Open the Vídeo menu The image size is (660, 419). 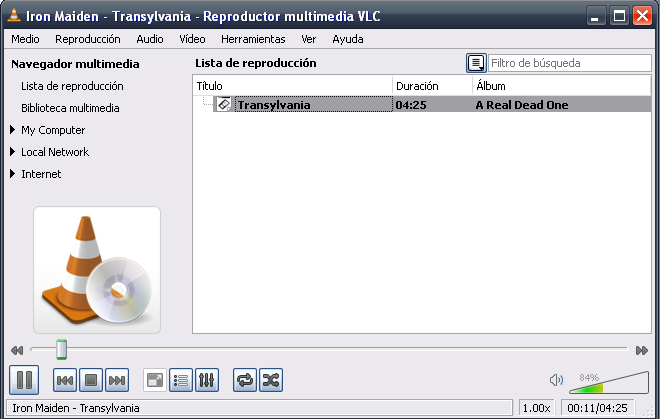point(192,39)
